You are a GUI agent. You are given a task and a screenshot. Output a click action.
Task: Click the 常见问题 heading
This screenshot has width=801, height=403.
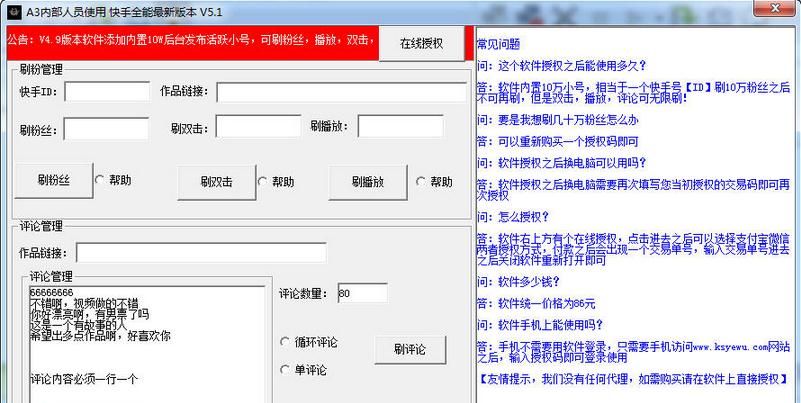coord(498,44)
